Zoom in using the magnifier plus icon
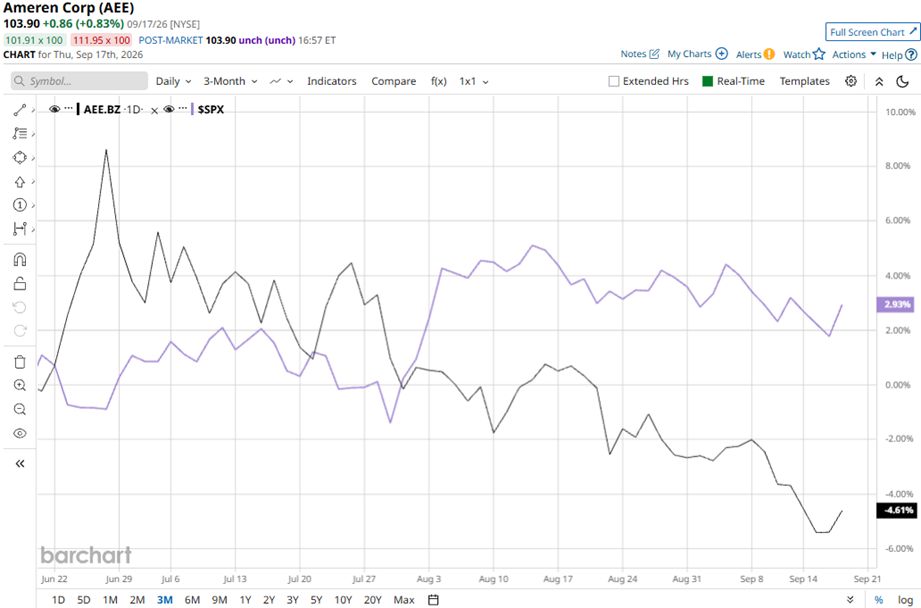The height and width of the screenshot is (608, 921). pyautogui.click(x=20, y=385)
